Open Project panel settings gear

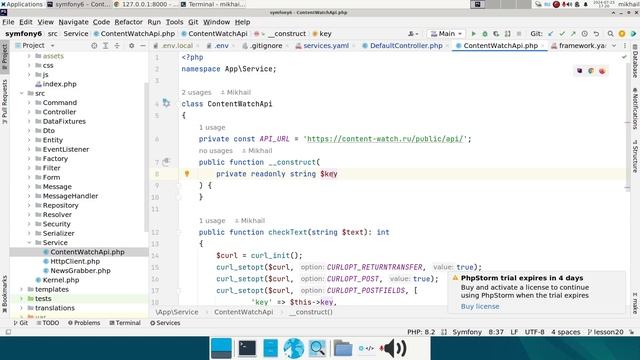(131, 46)
